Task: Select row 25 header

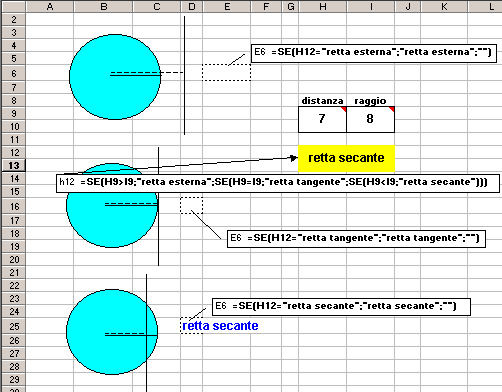Action: (14, 326)
